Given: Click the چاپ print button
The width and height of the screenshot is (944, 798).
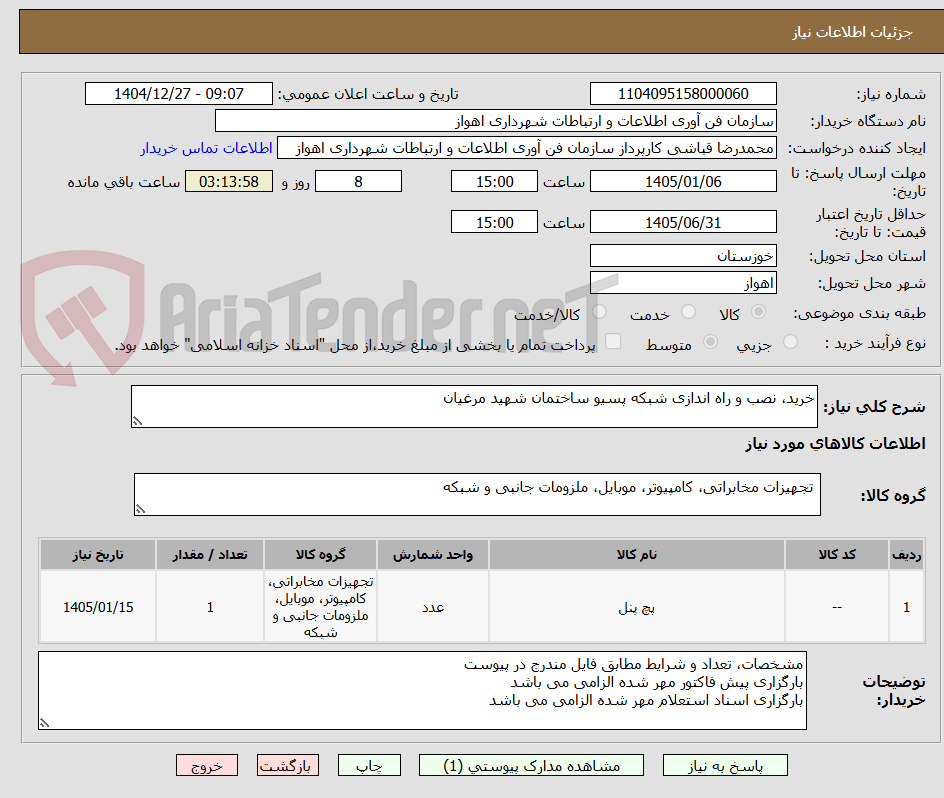Looking at the screenshot, I should click(x=369, y=765).
